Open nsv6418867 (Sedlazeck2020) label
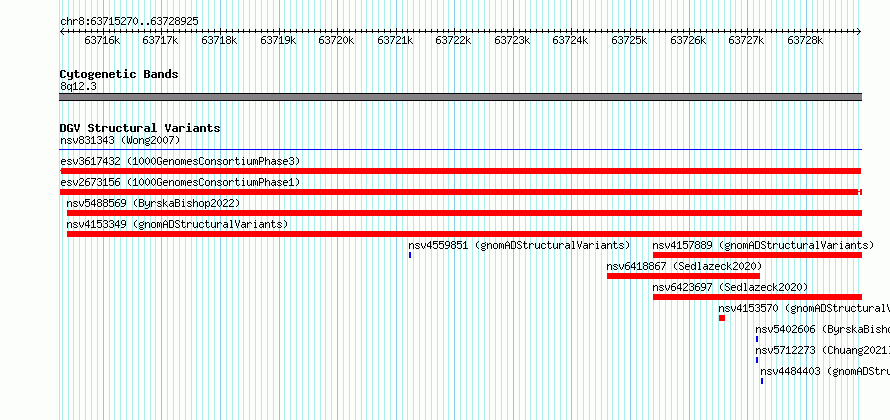Viewport: 890px width, 420px height. click(x=684, y=266)
